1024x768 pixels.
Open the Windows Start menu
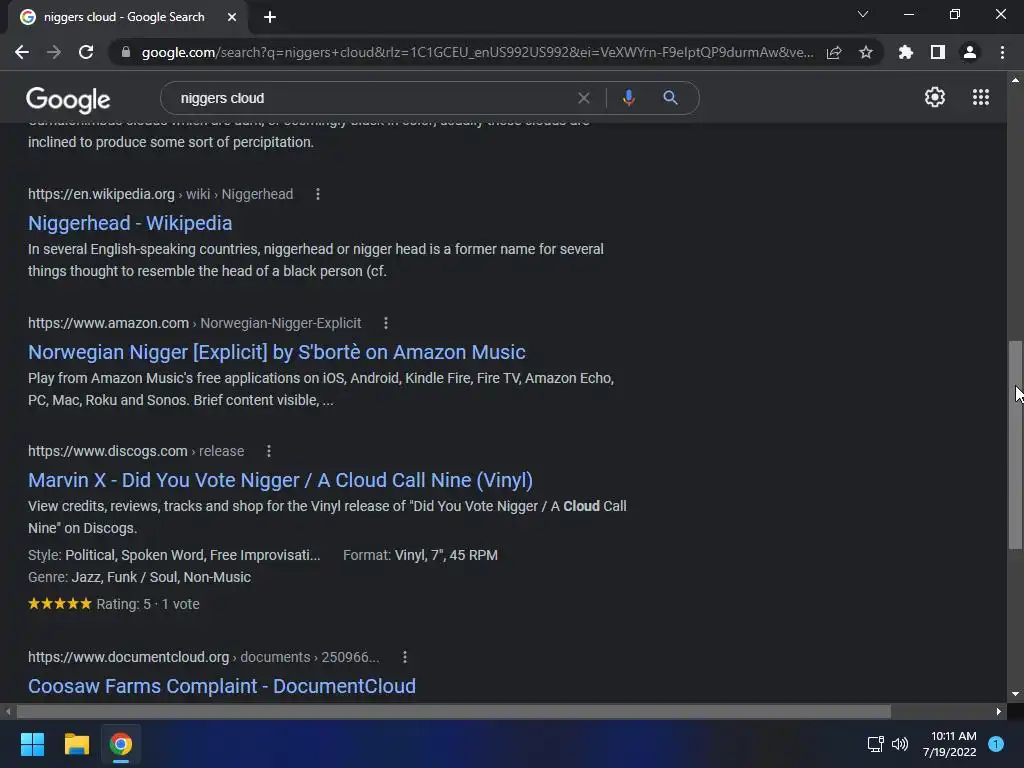[x=32, y=744]
